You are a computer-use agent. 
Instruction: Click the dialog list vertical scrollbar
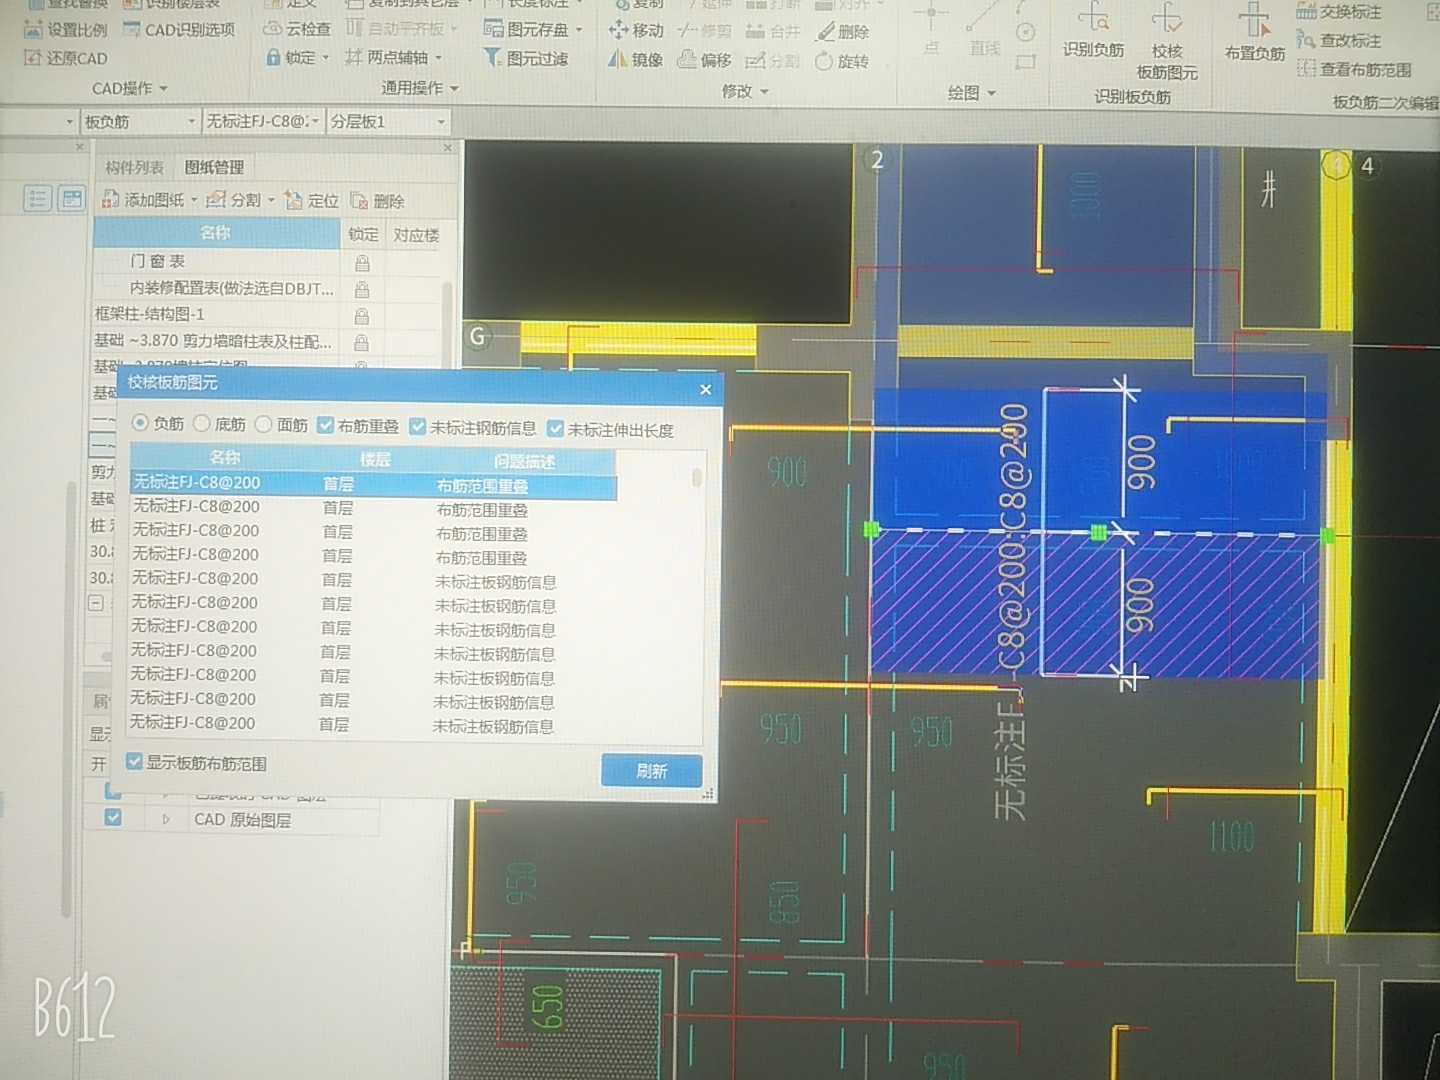coord(696,478)
